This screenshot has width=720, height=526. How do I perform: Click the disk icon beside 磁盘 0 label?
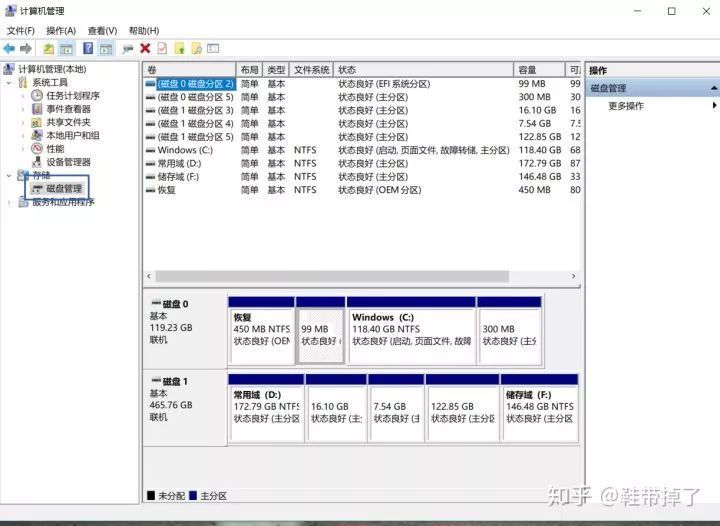pyautogui.click(x=156, y=303)
